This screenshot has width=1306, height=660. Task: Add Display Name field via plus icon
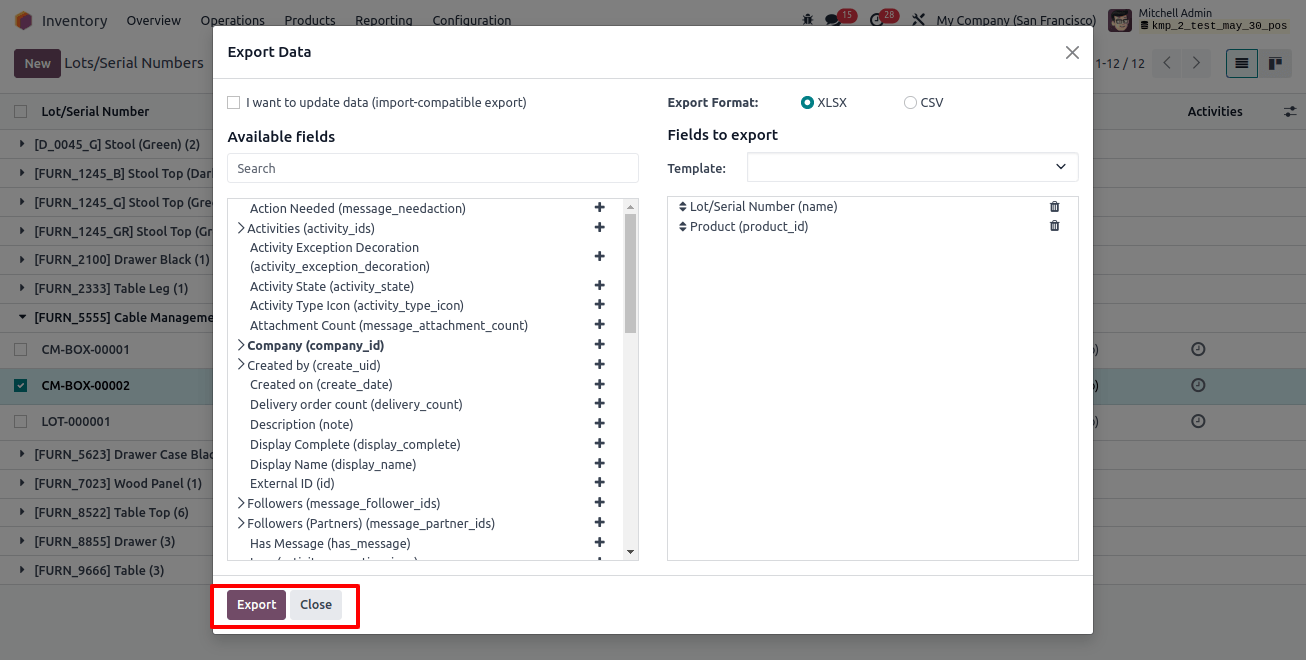click(x=600, y=464)
